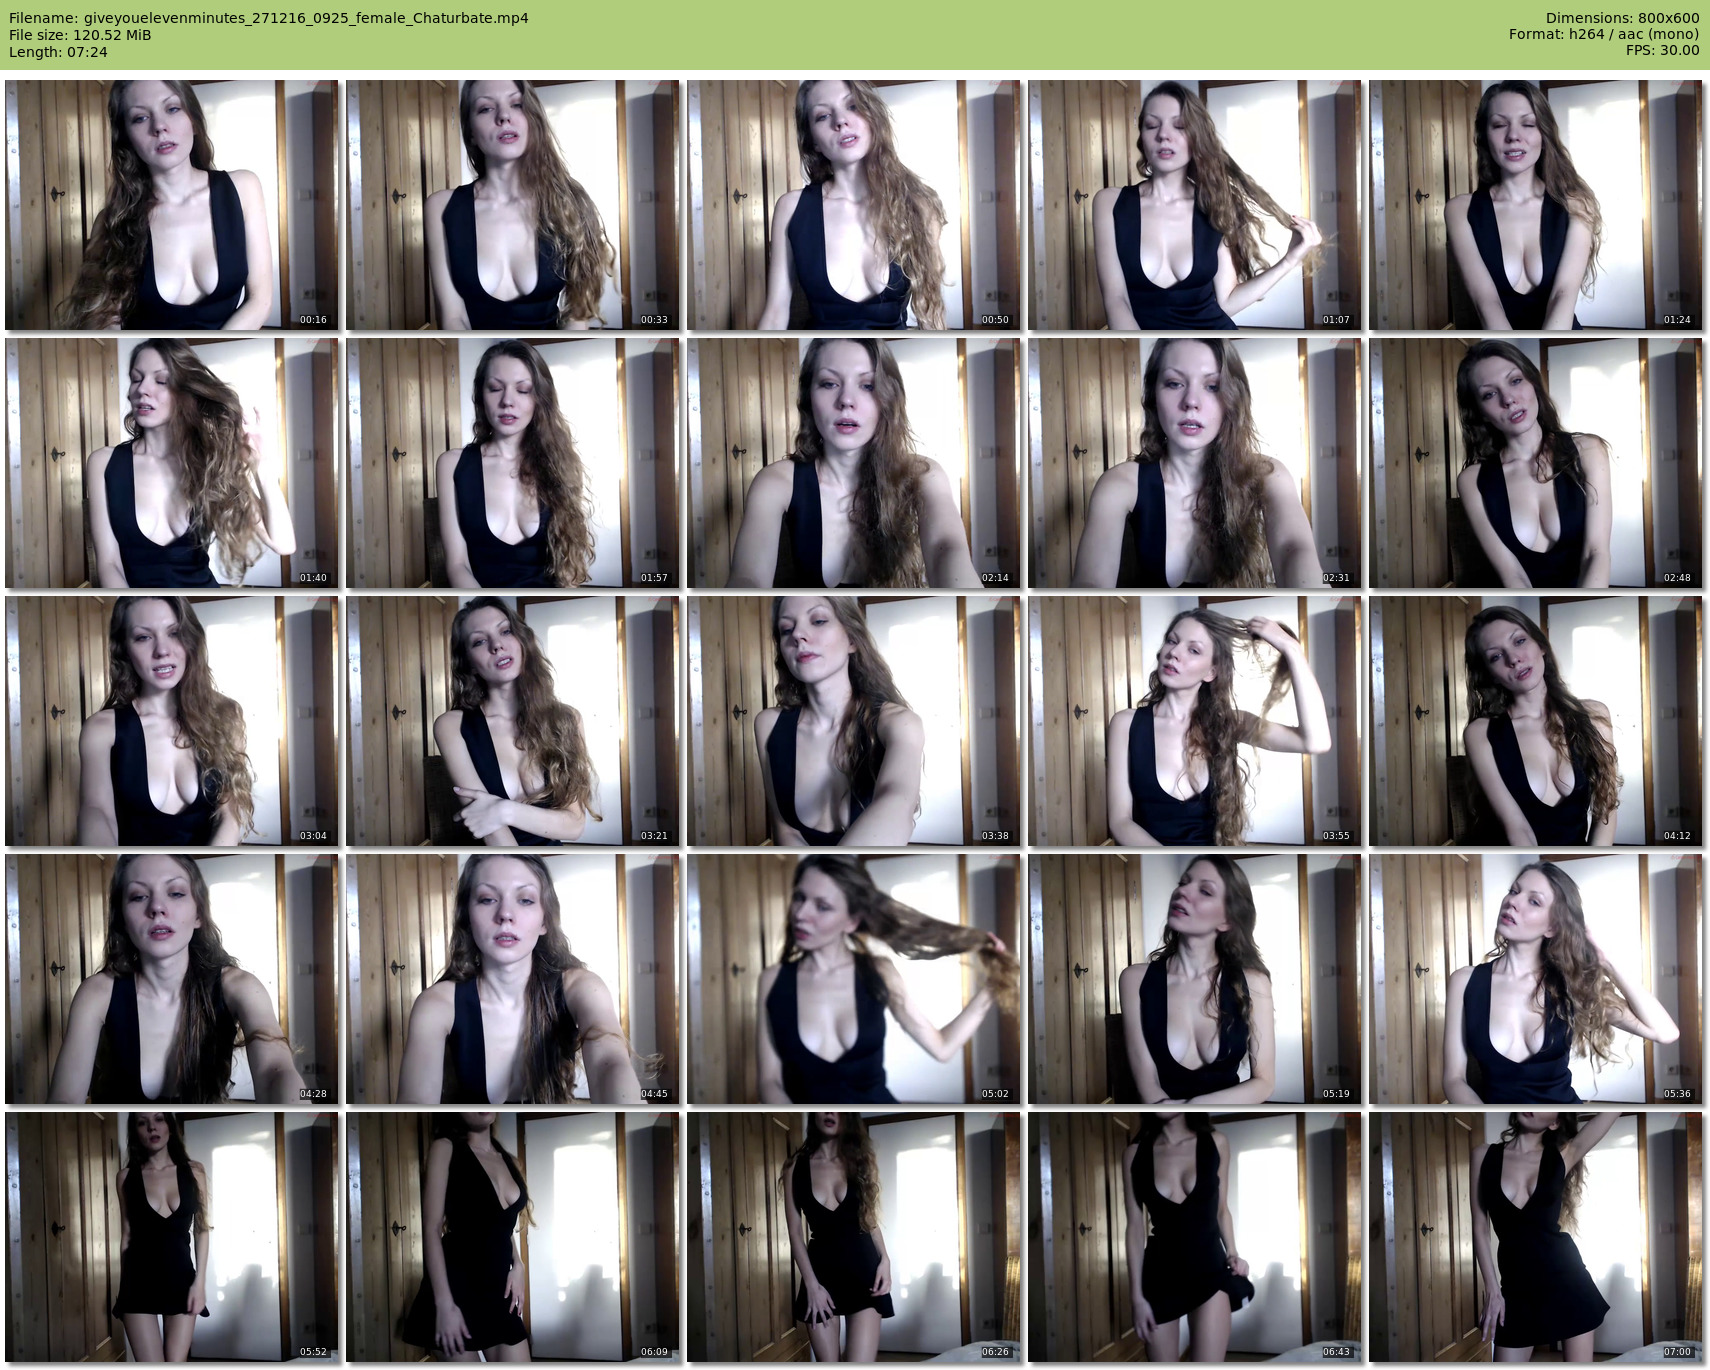Select the frame marked 00:33
This screenshot has height=1370, width=1710.
(512, 205)
